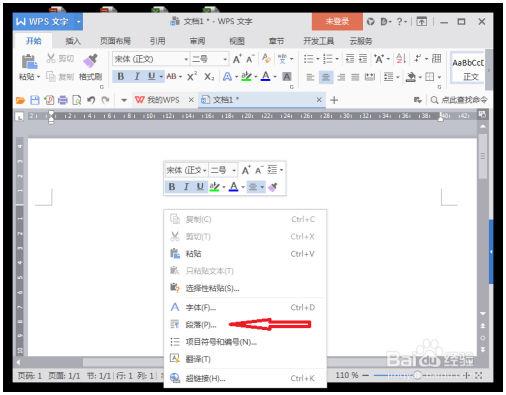506x395 pixels.
Task: Toggle Italic in the floating mini toolbar
Action: coord(186,187)
